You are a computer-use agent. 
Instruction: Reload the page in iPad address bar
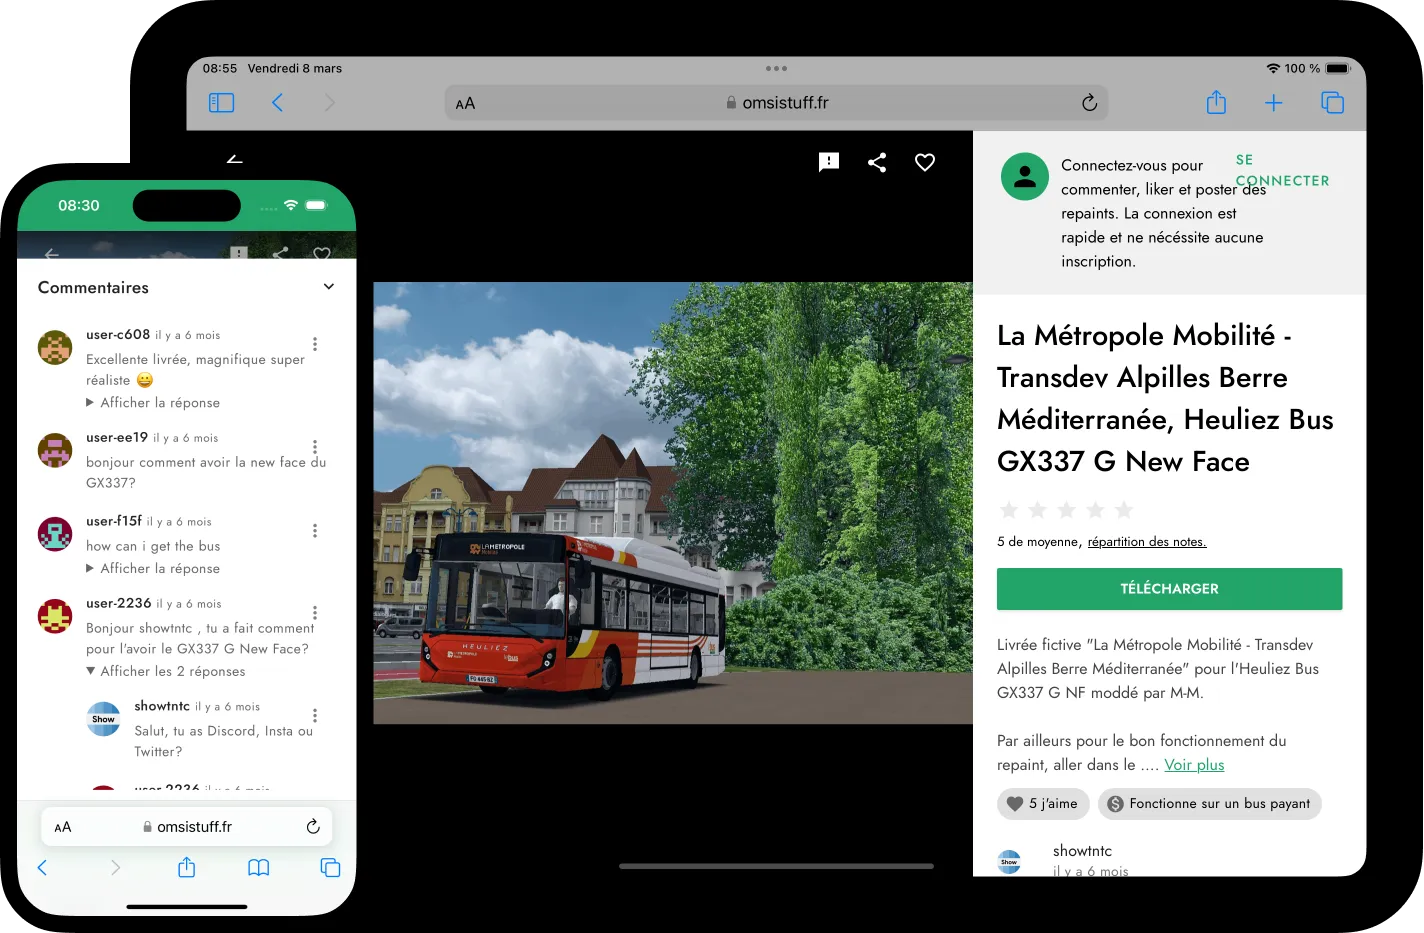coord(1089,103)
